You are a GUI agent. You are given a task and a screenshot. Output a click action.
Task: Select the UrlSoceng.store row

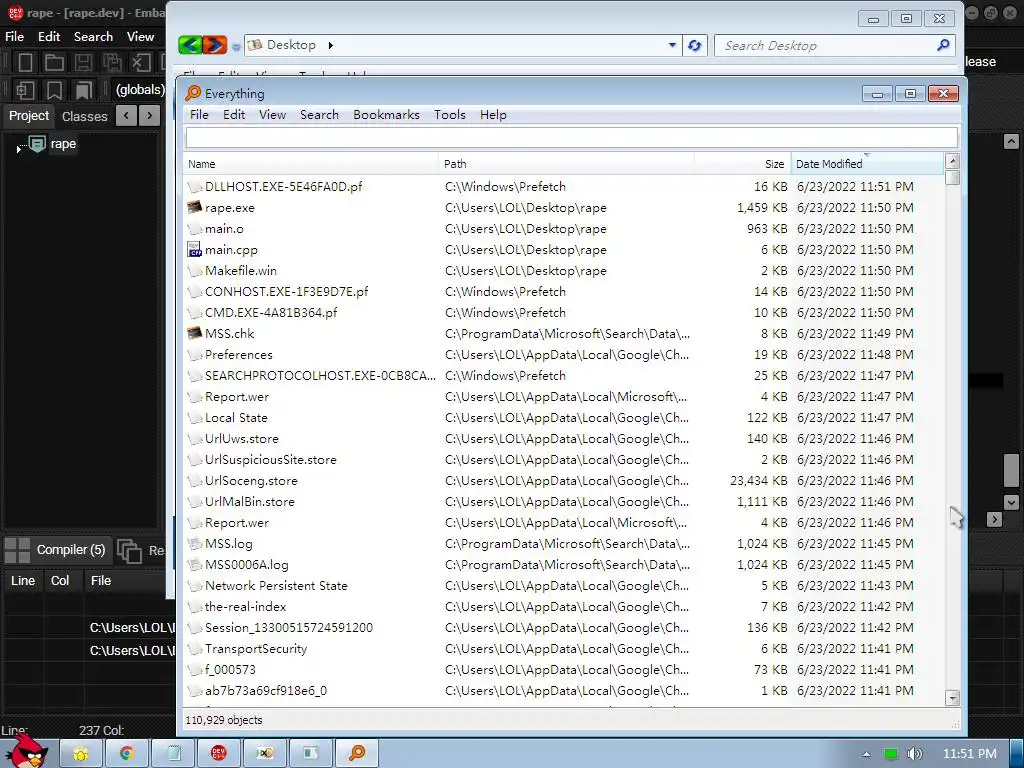tap(565, 481)
